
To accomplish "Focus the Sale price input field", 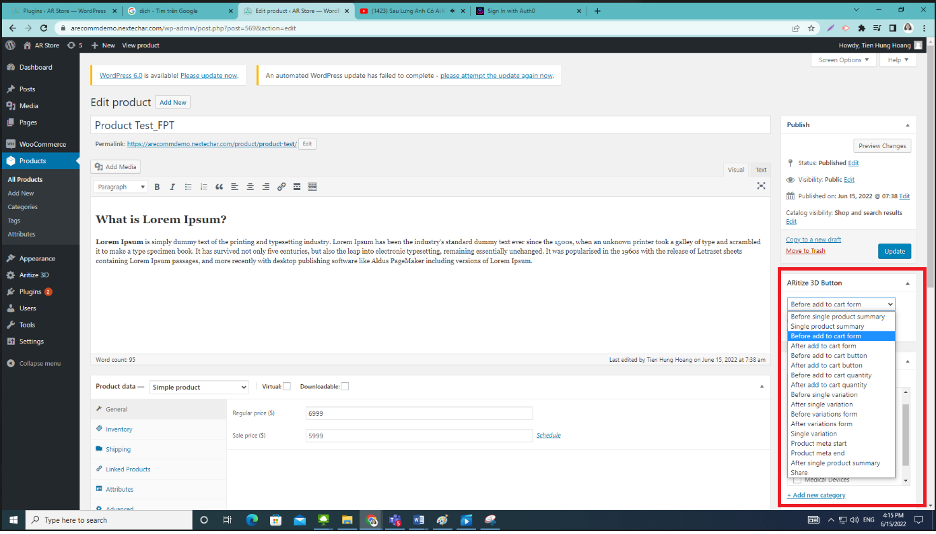I will click(418, 436).
